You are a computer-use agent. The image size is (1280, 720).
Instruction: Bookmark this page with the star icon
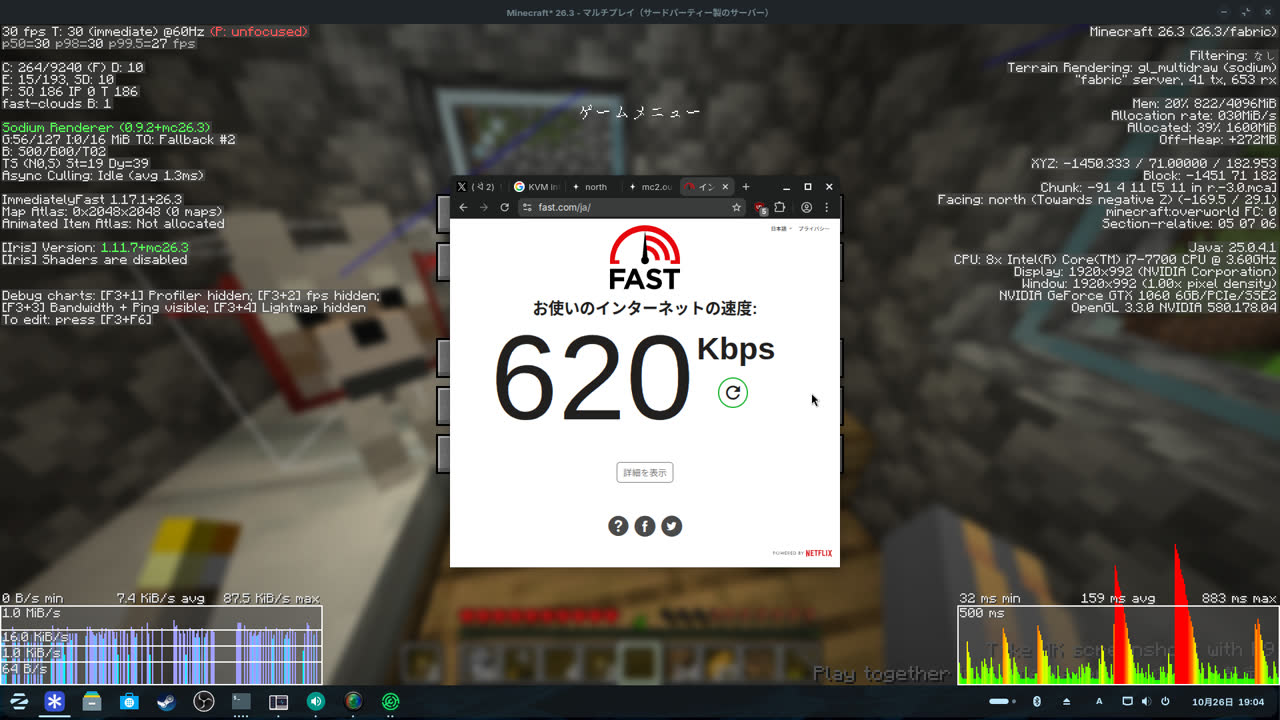pyautogui.click(x=737, y=207)
